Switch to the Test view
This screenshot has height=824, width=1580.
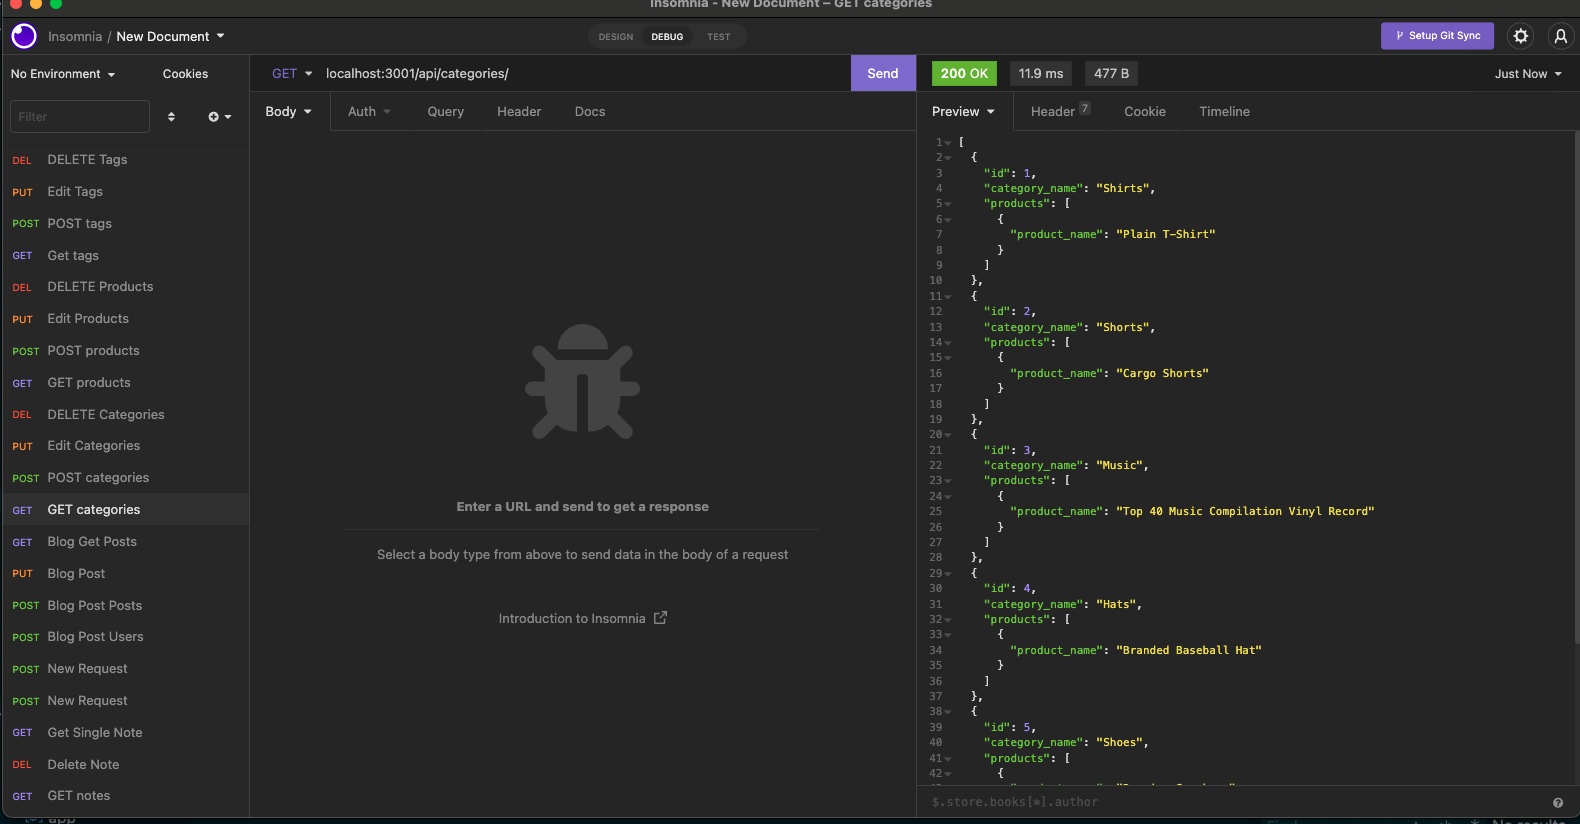click(719, 37)
